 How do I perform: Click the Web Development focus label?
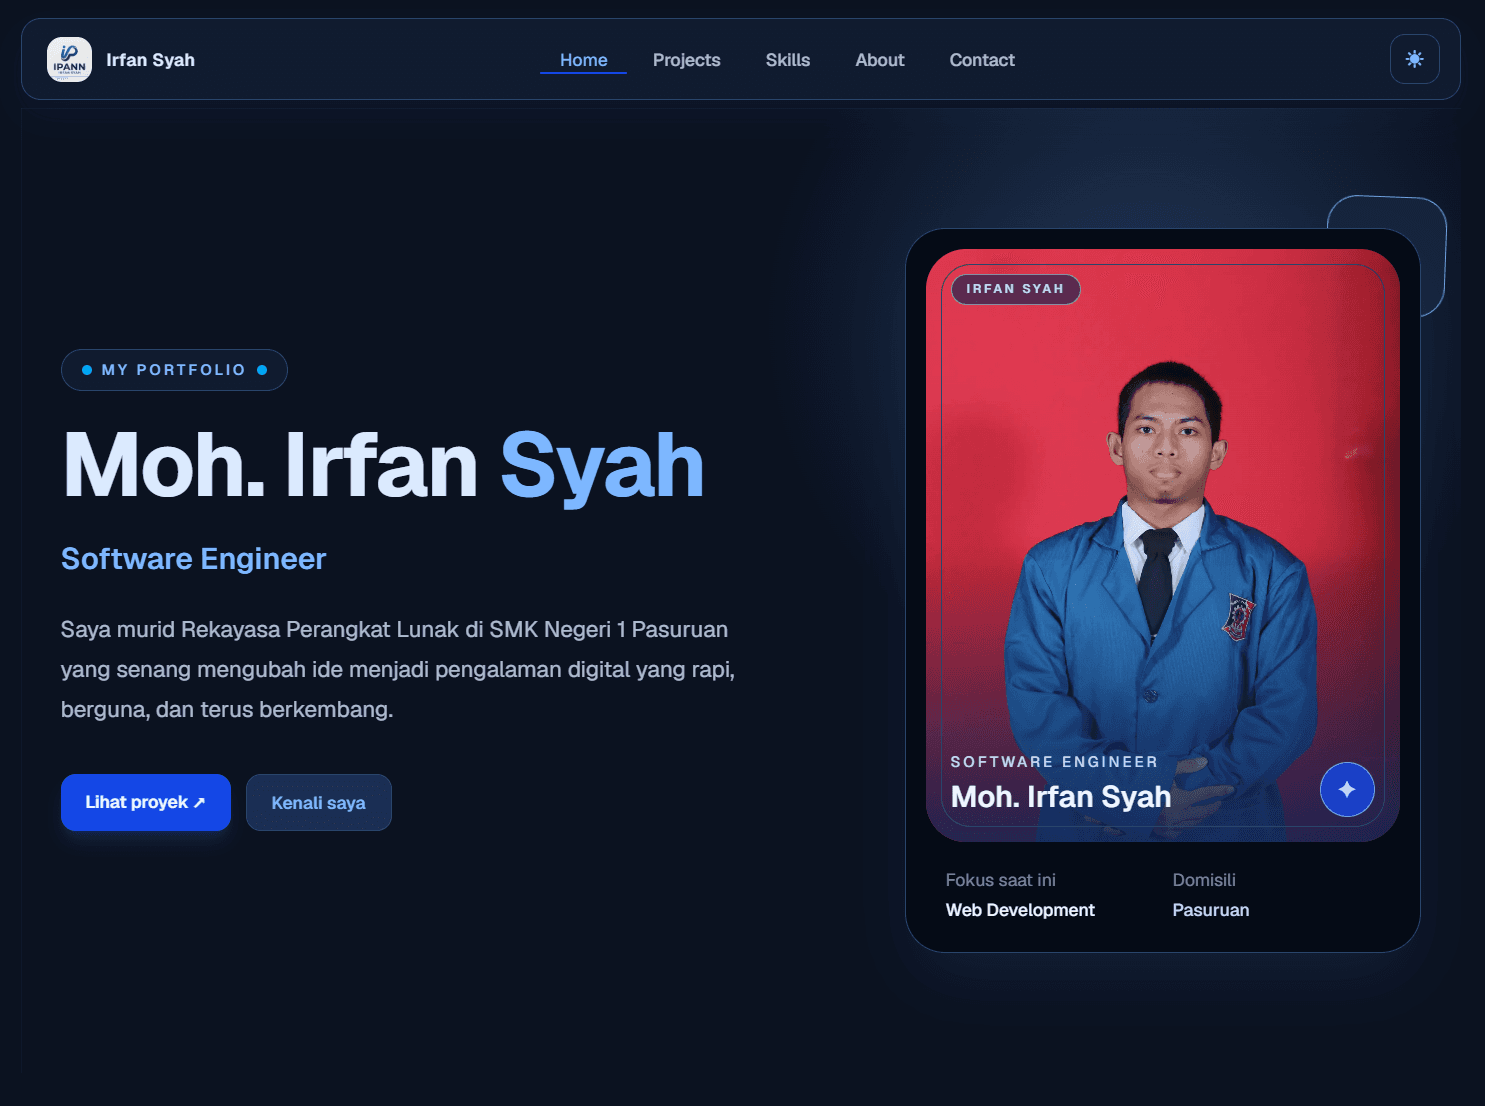click(1020, 910)
